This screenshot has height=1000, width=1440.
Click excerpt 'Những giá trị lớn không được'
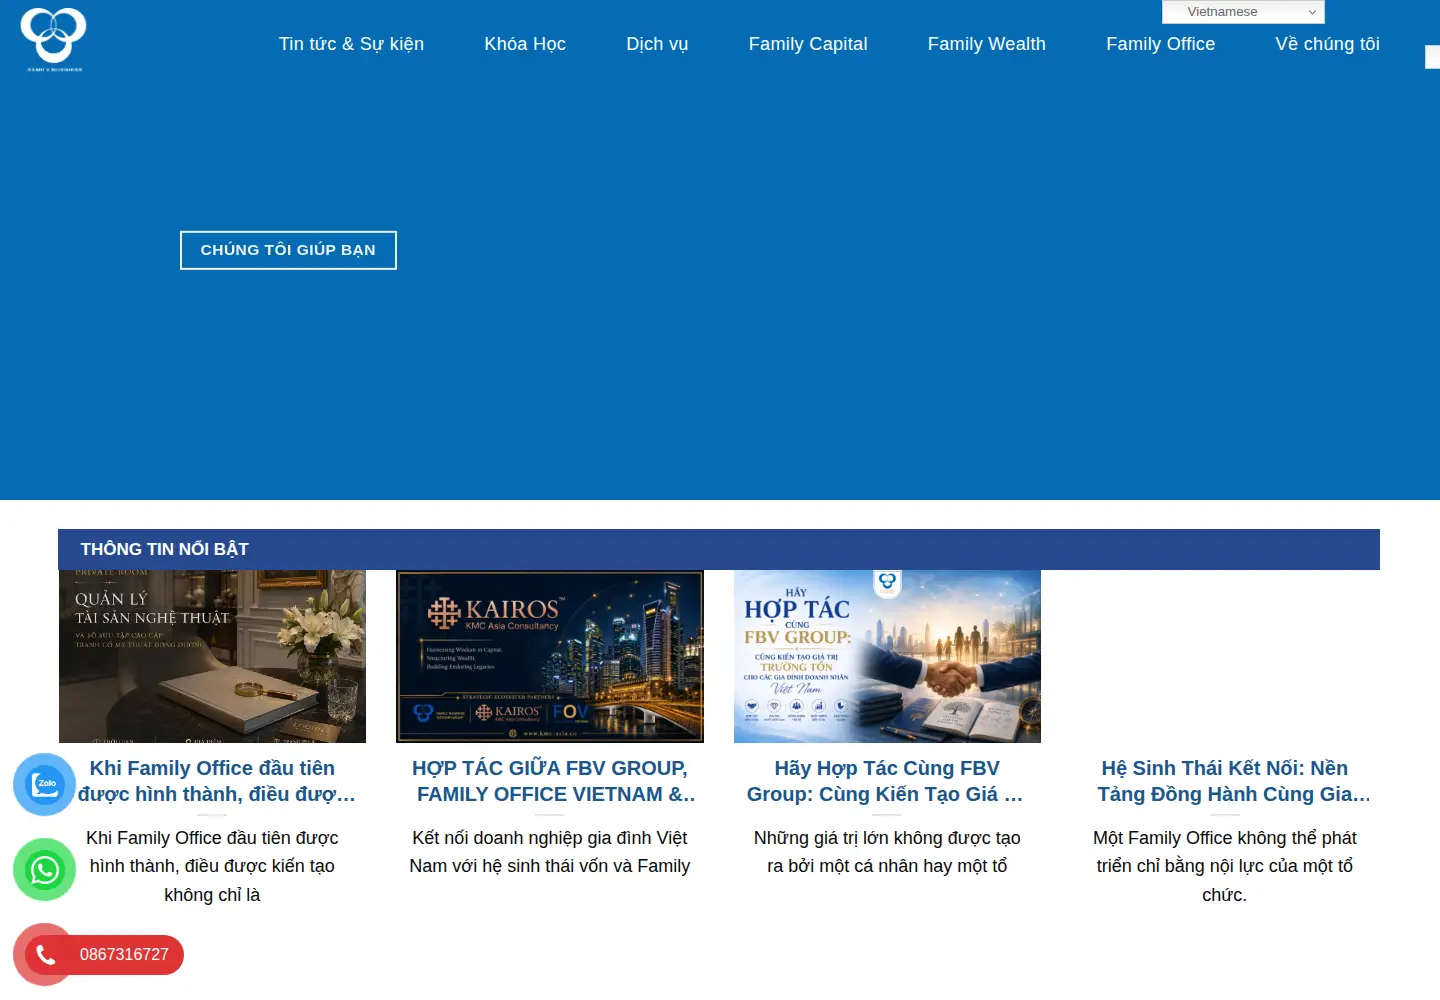click(887, 852)
